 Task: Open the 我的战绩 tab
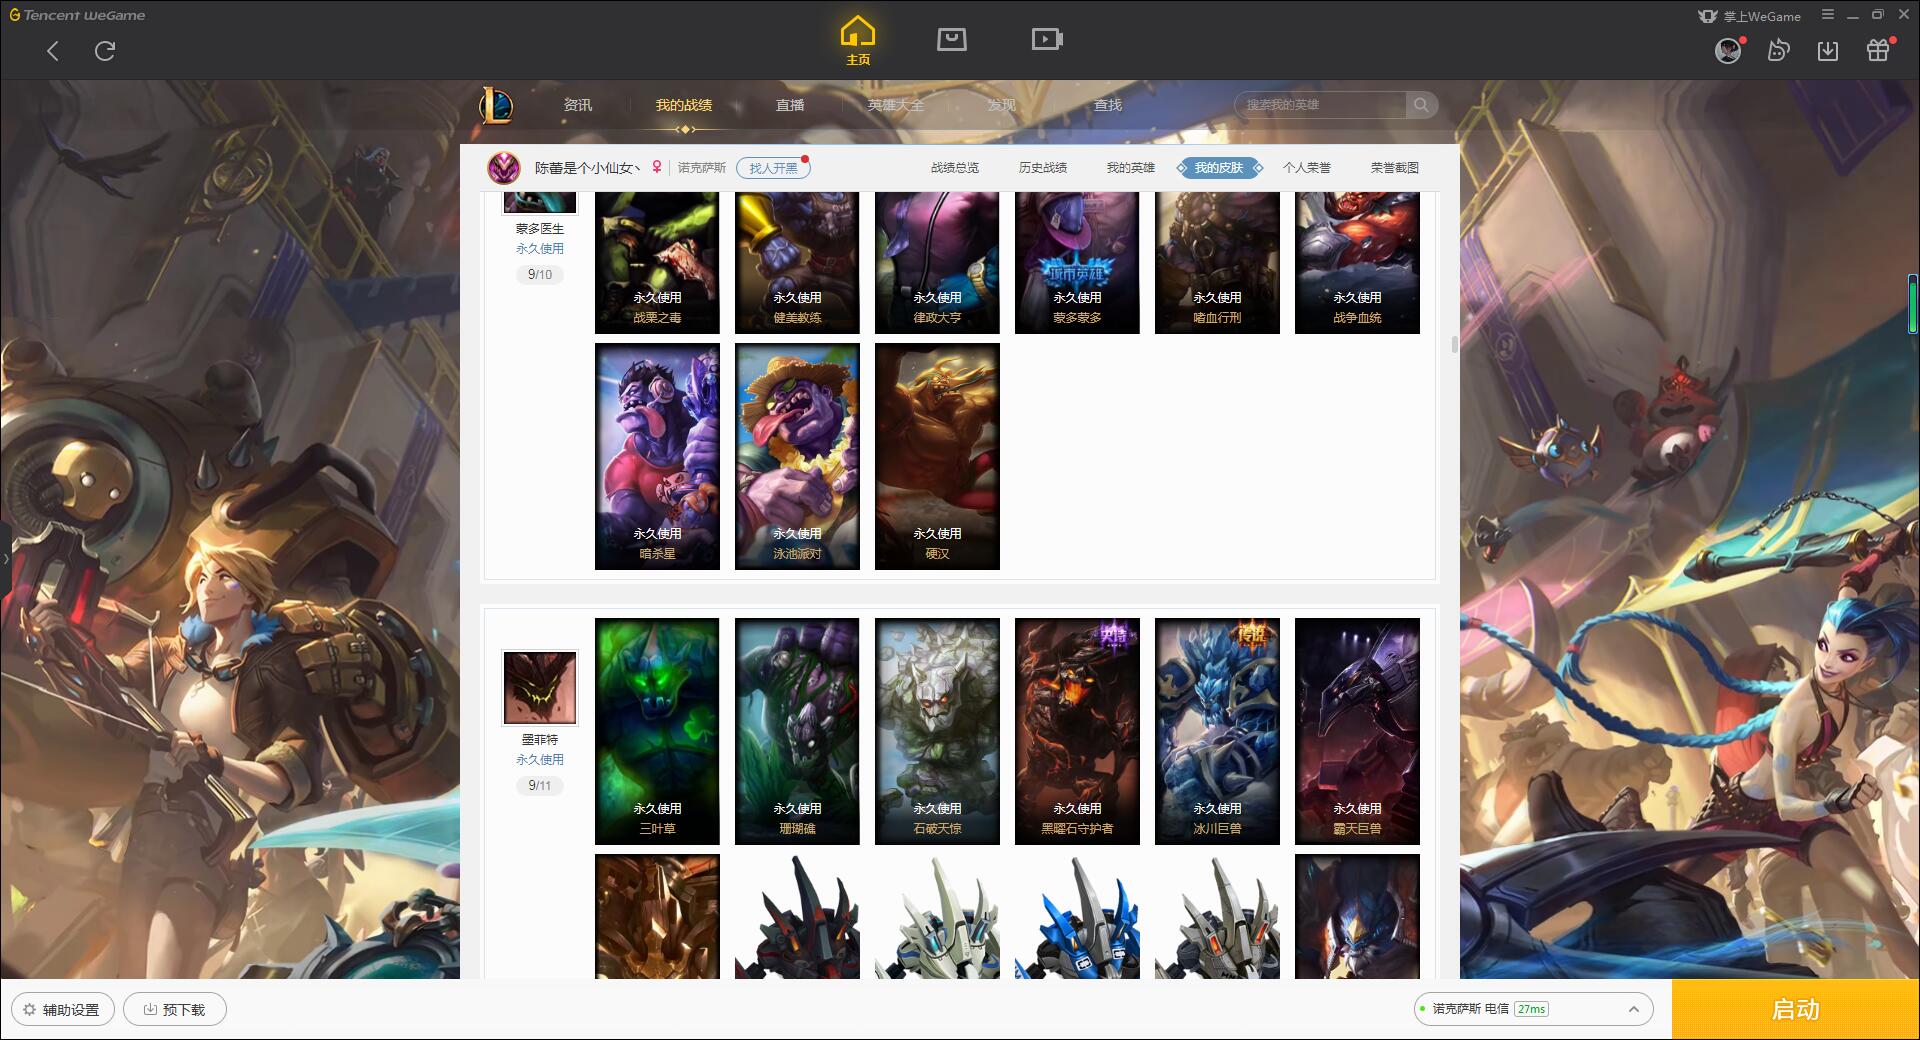click(x=684, y=105)
